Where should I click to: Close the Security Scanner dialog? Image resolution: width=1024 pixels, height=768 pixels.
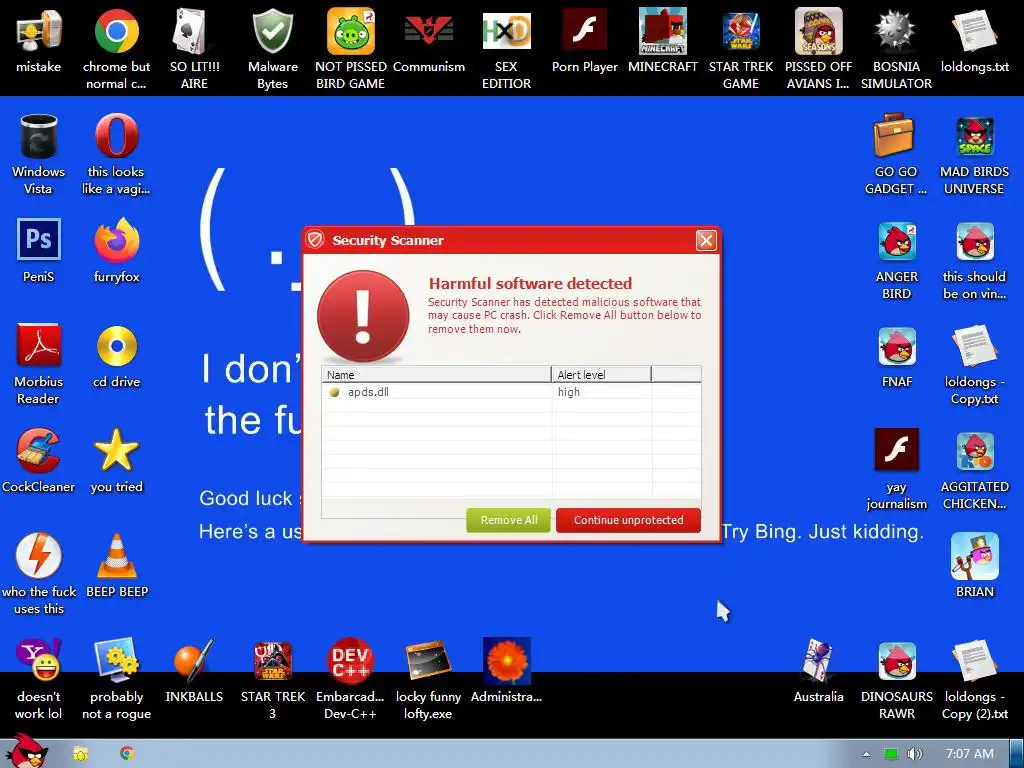click(x=706, y=240)
